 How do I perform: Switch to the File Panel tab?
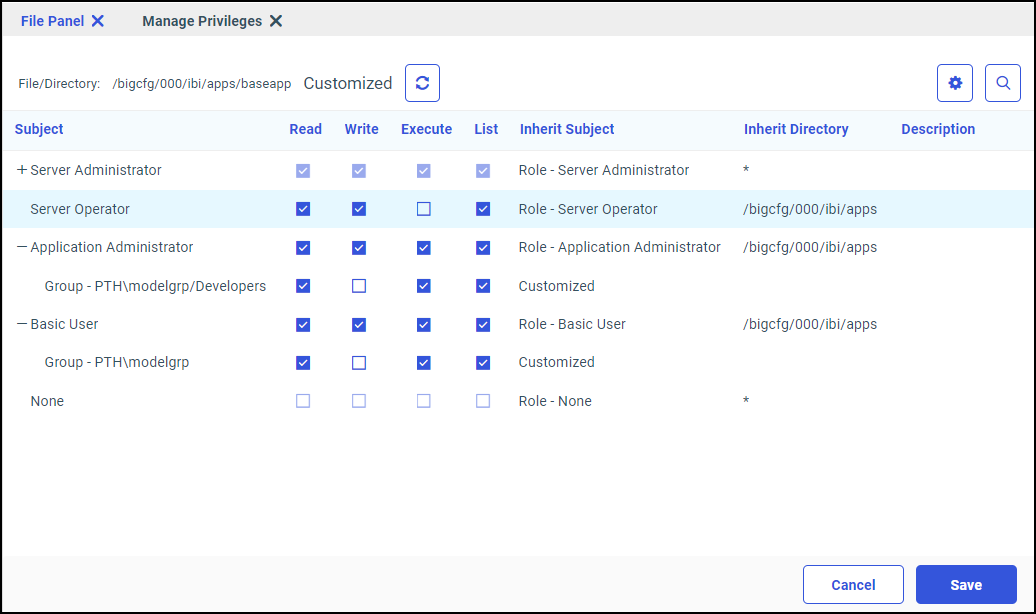click(x=52, y=20)
